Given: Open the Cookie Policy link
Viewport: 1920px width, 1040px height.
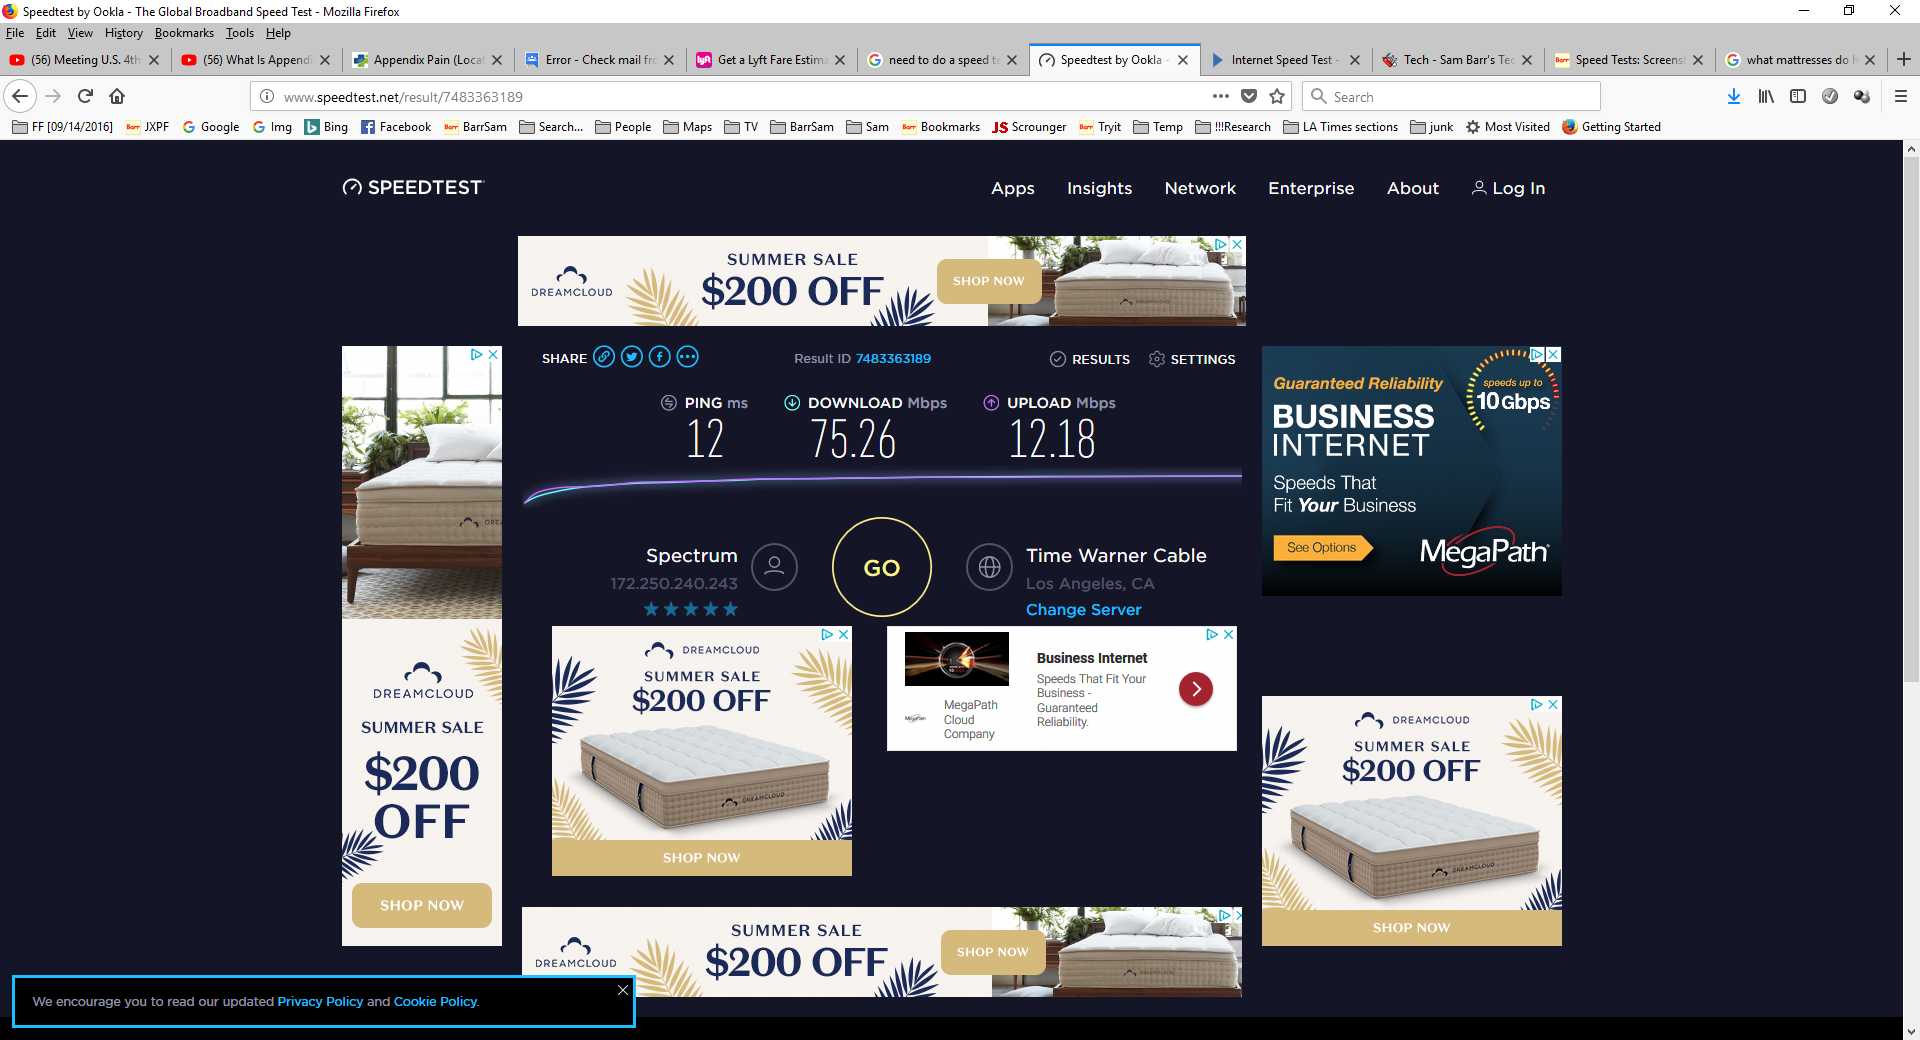Looking at the screenshot, I should (x=435, y=1001).
